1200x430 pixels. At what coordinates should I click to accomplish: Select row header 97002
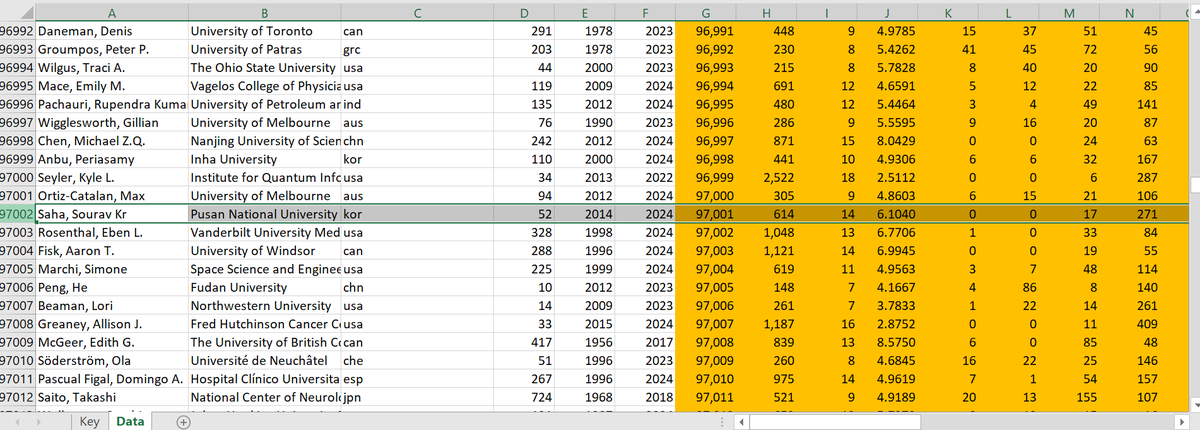[17, 214]
